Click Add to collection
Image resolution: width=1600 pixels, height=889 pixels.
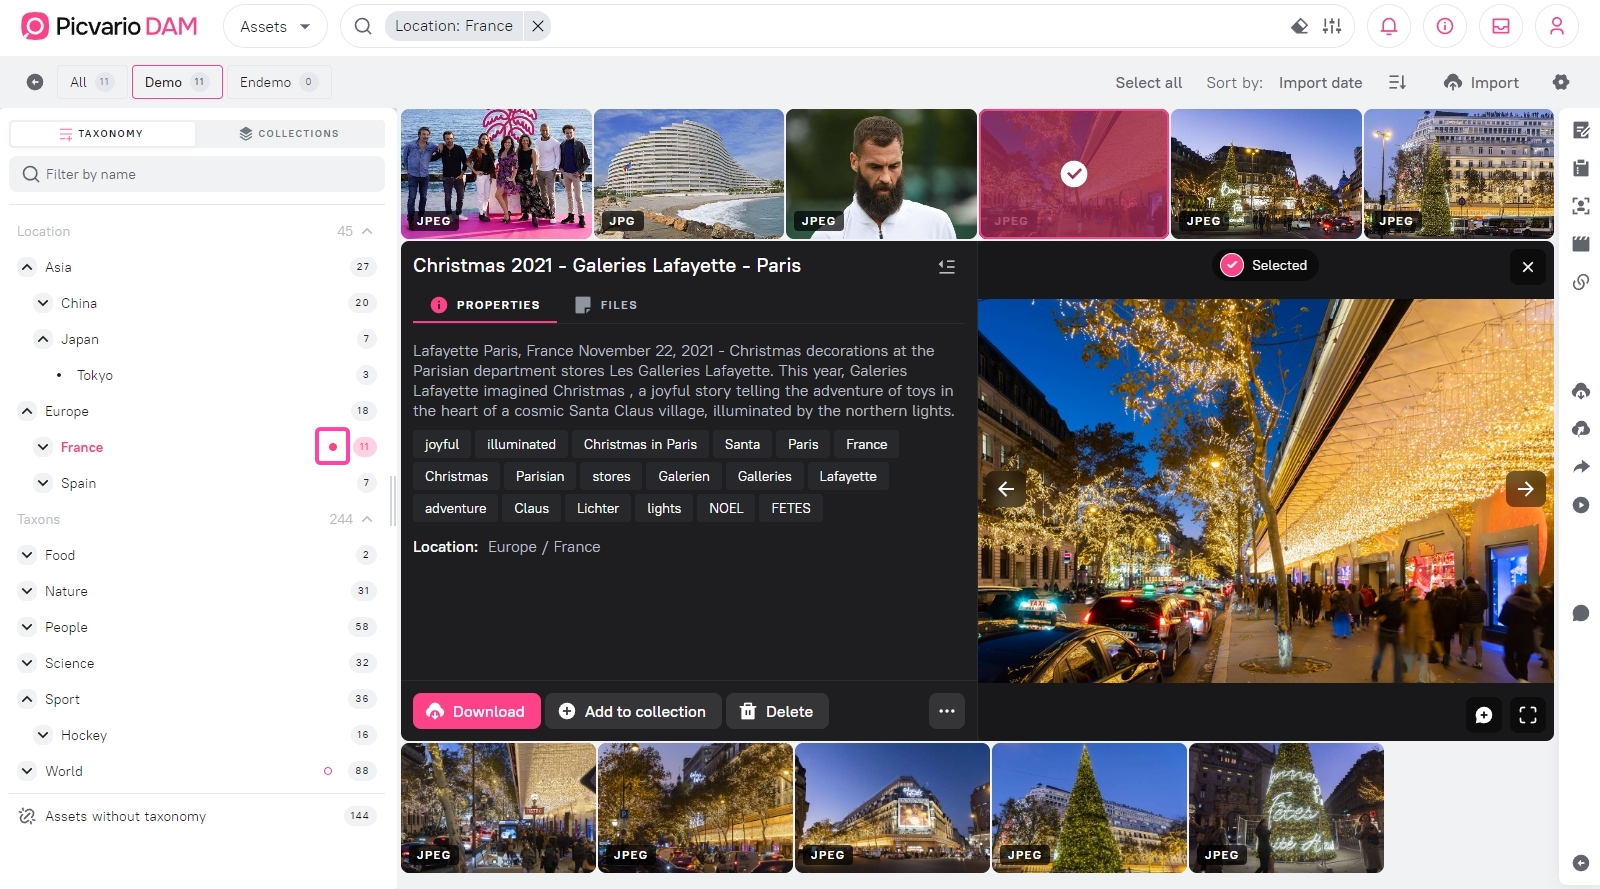[x=633, y=711]
